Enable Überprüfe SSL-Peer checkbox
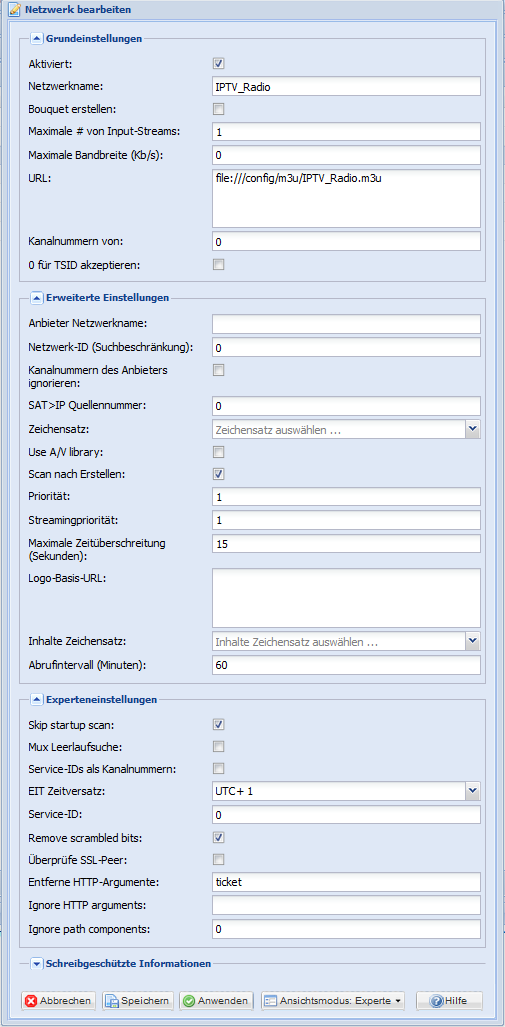The height and width of the screenshot is (1027, 505). tap(219, 859)
